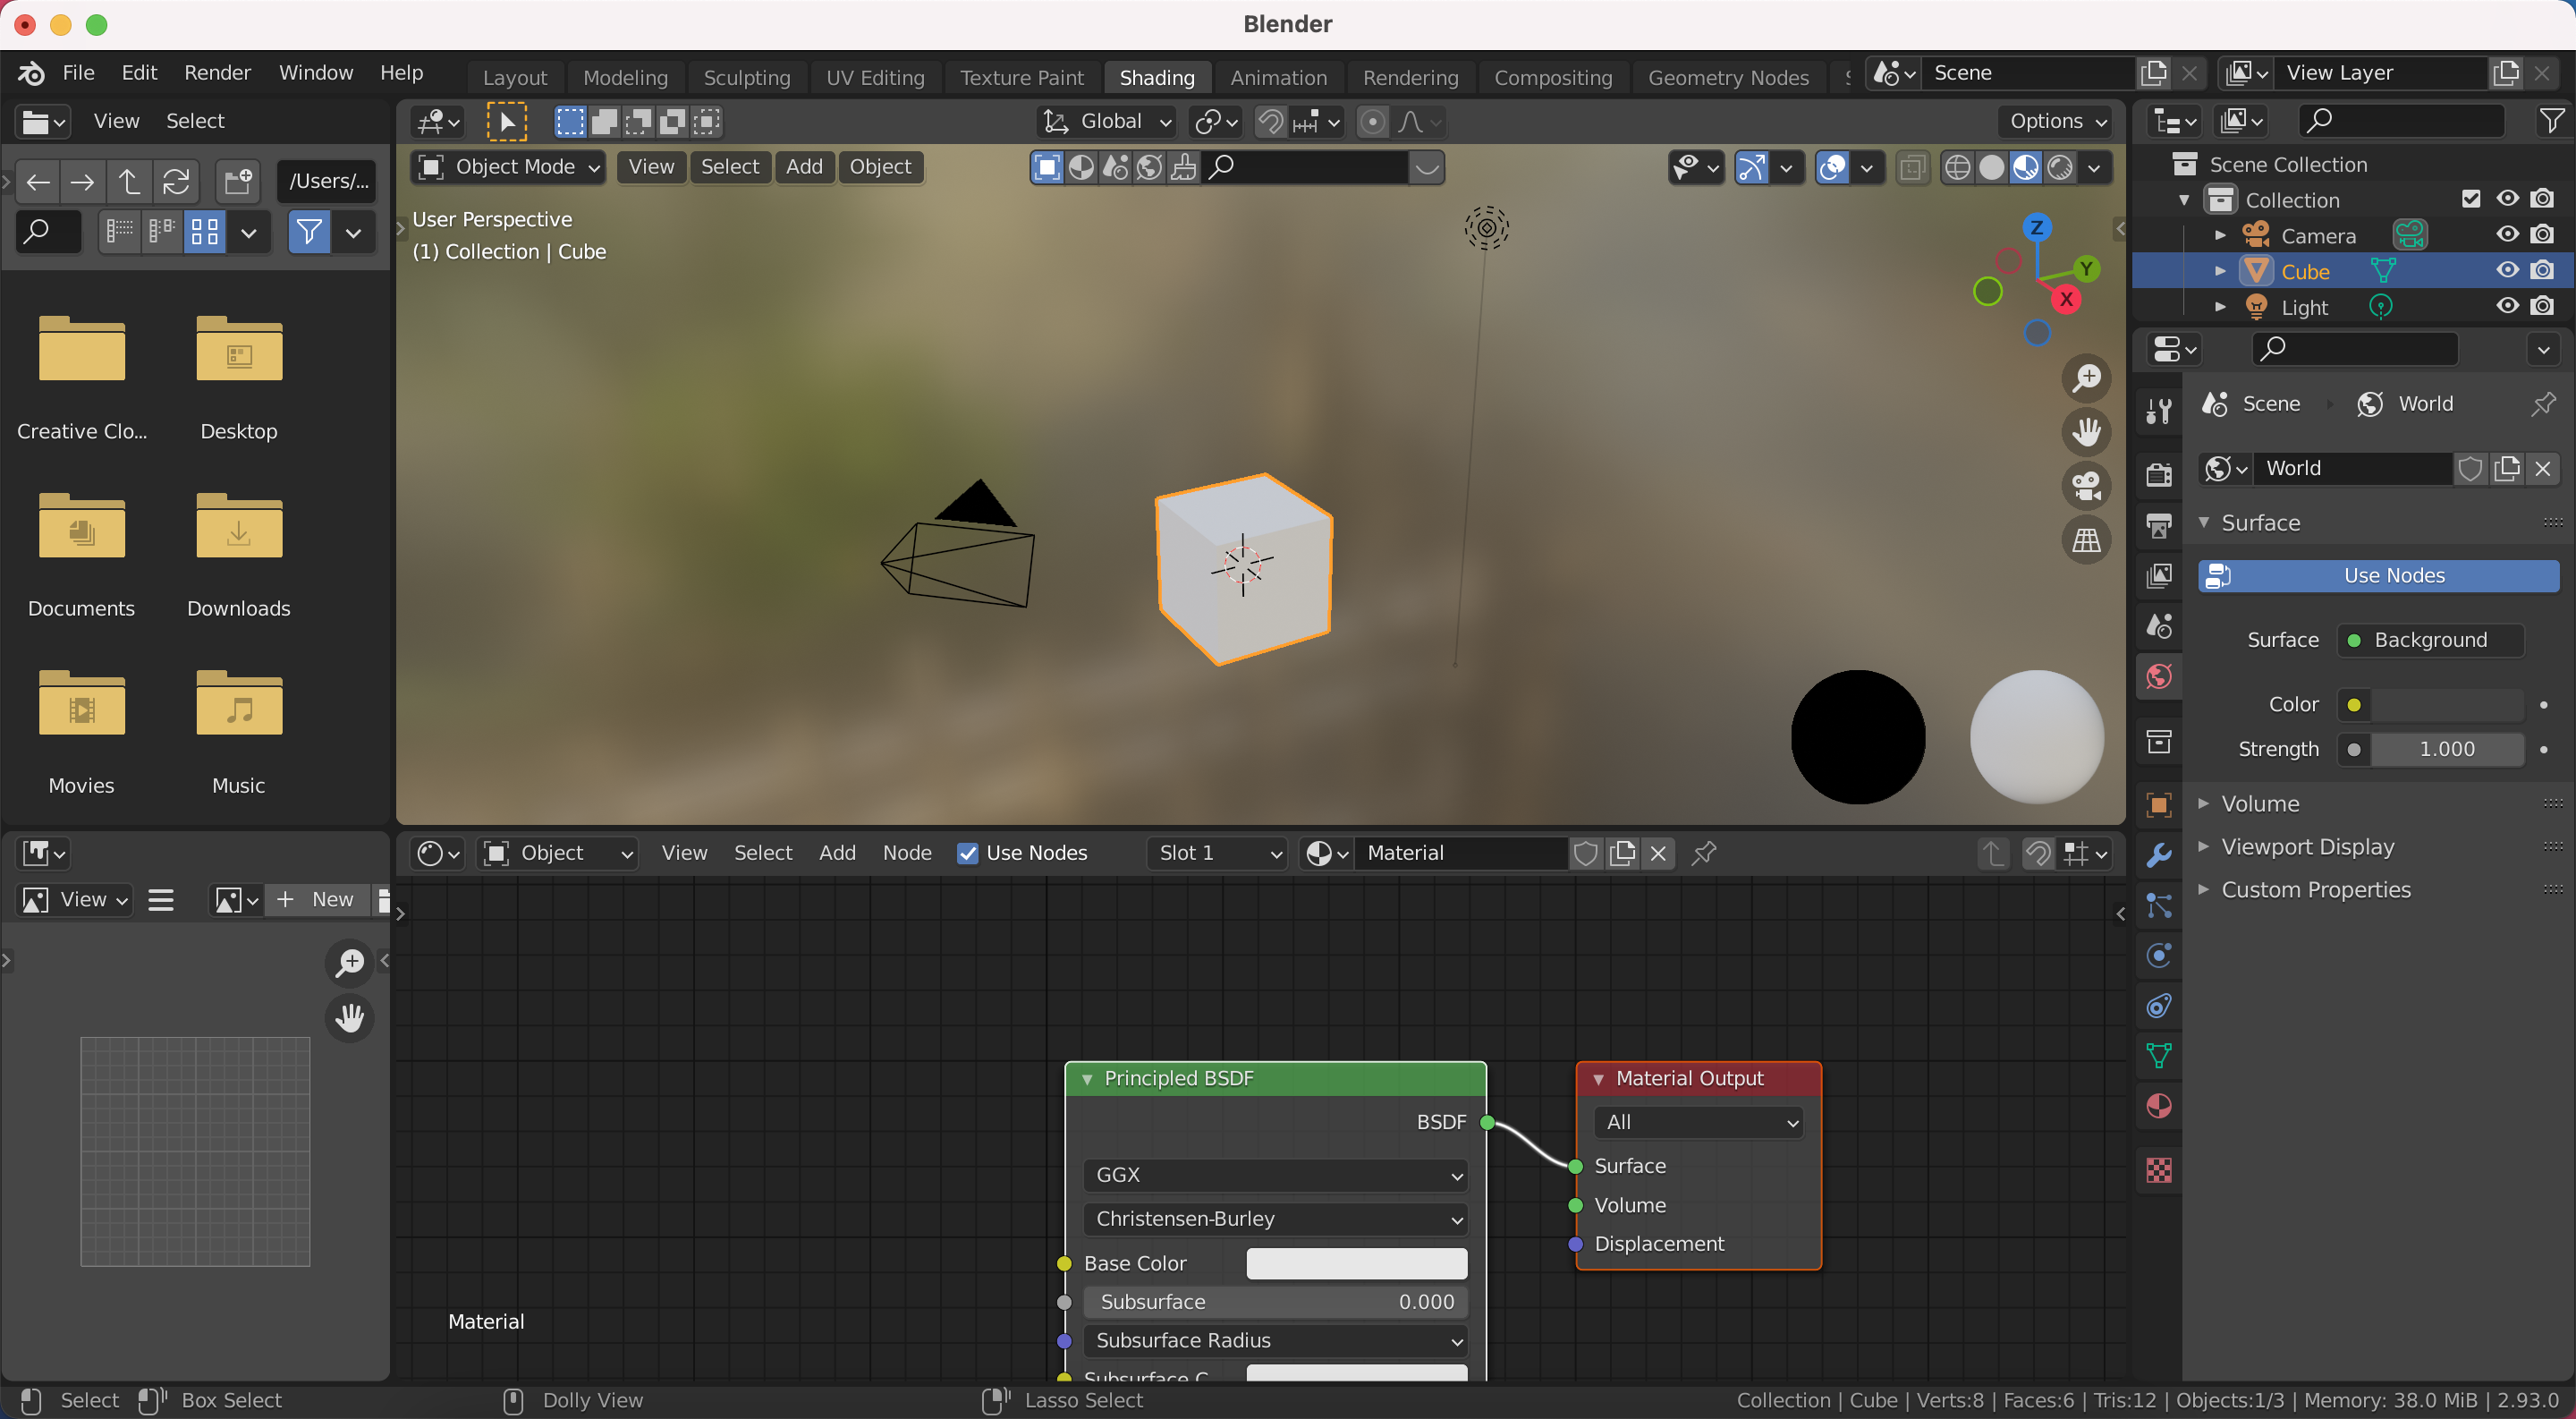Open the Tool properties tab icon
The height and width of the screenshot is (1419, 2576).
pos(2159,410)
